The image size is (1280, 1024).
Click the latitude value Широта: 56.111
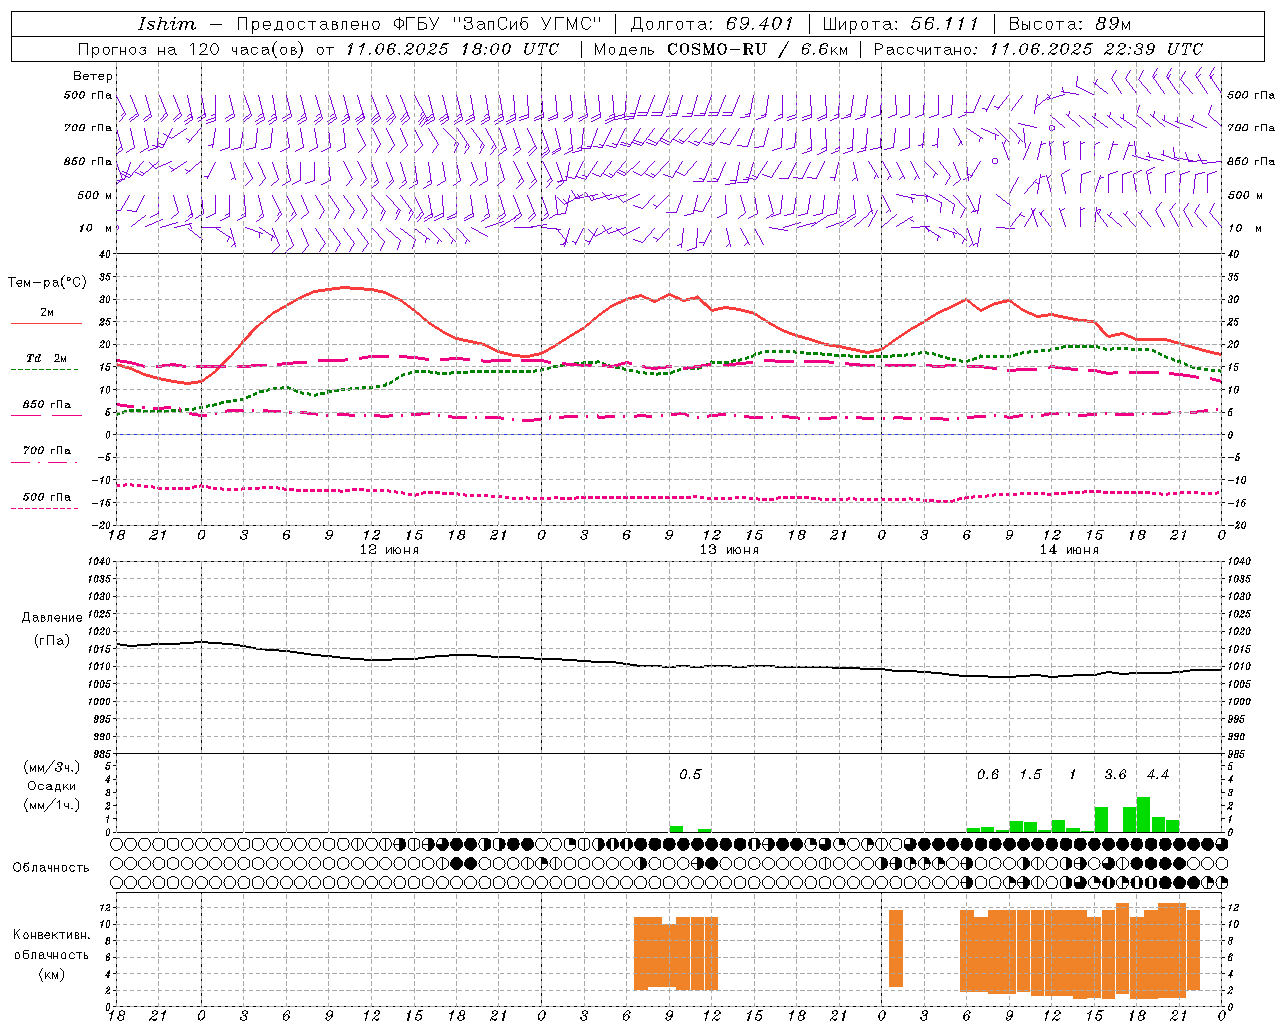click(900, 24)
